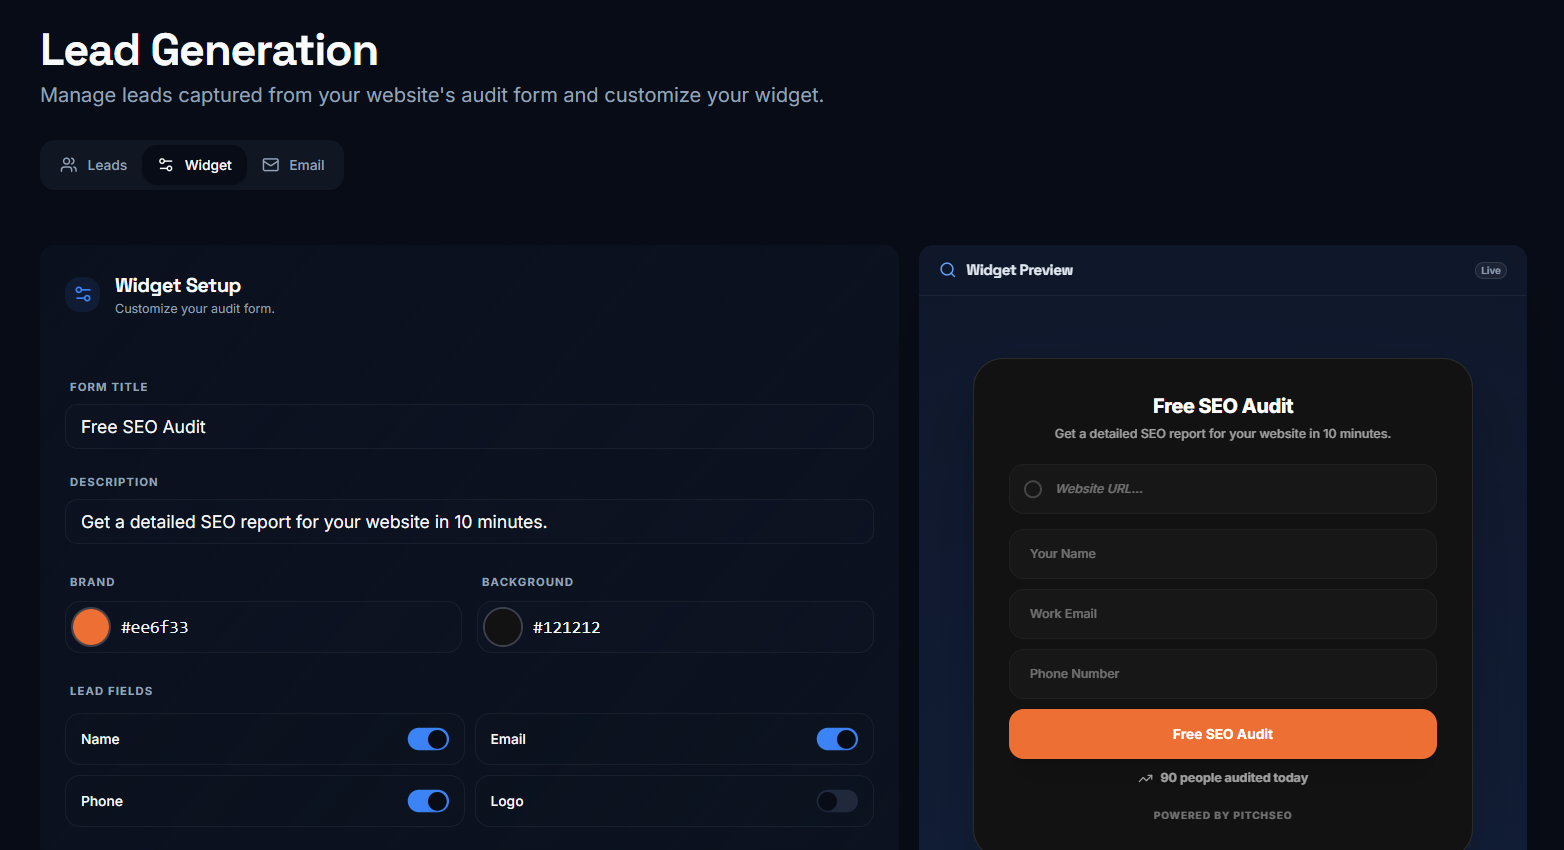Enable the Logo toggle
Viewport: 1564px width, 850px height.
(837, 801)
